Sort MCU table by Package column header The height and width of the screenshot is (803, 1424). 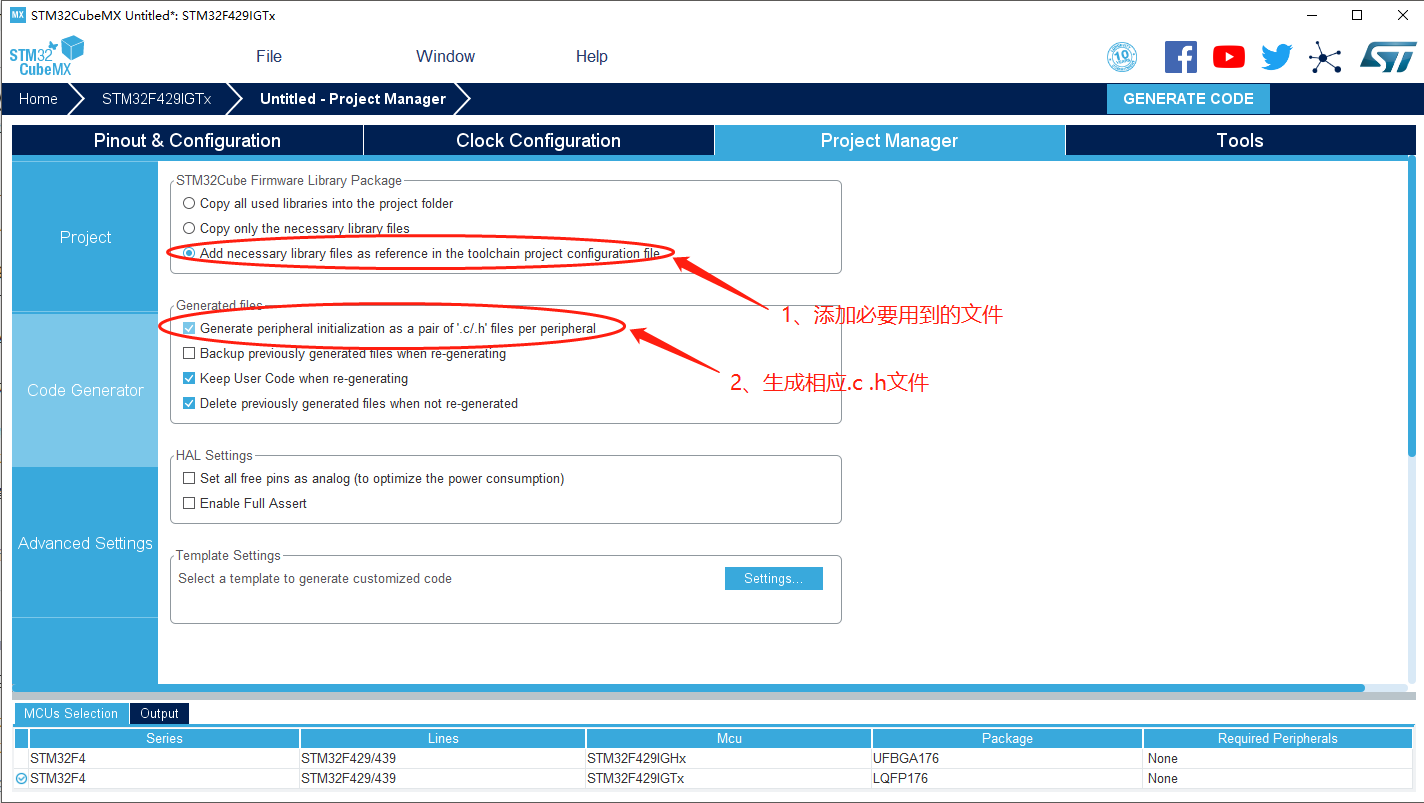[x=1007, y=738]
